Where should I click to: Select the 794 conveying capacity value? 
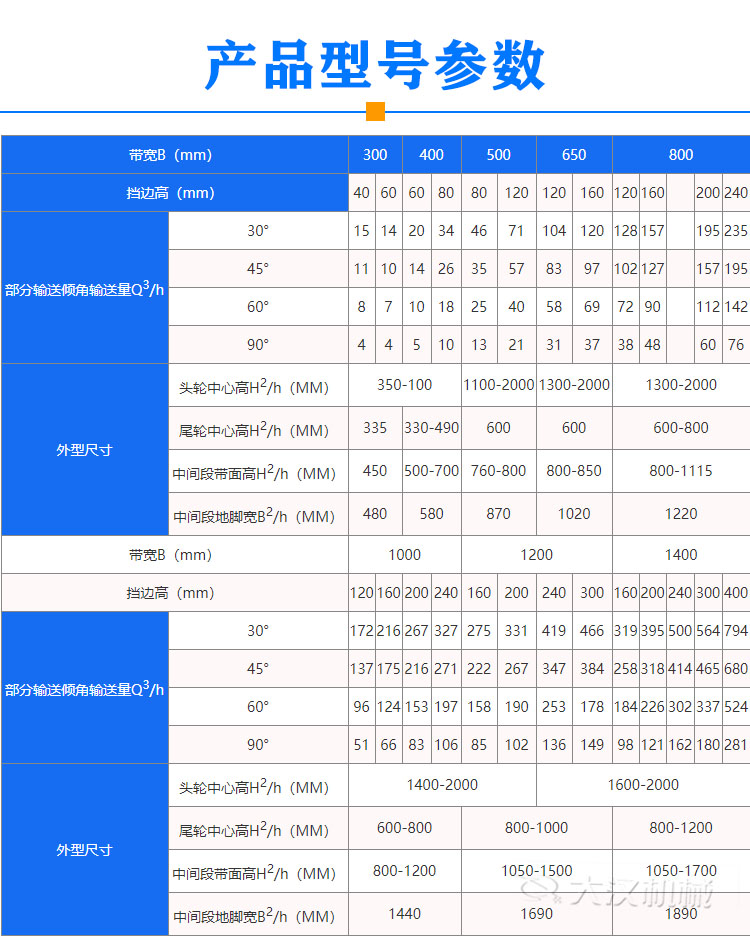tap(735, 631)
